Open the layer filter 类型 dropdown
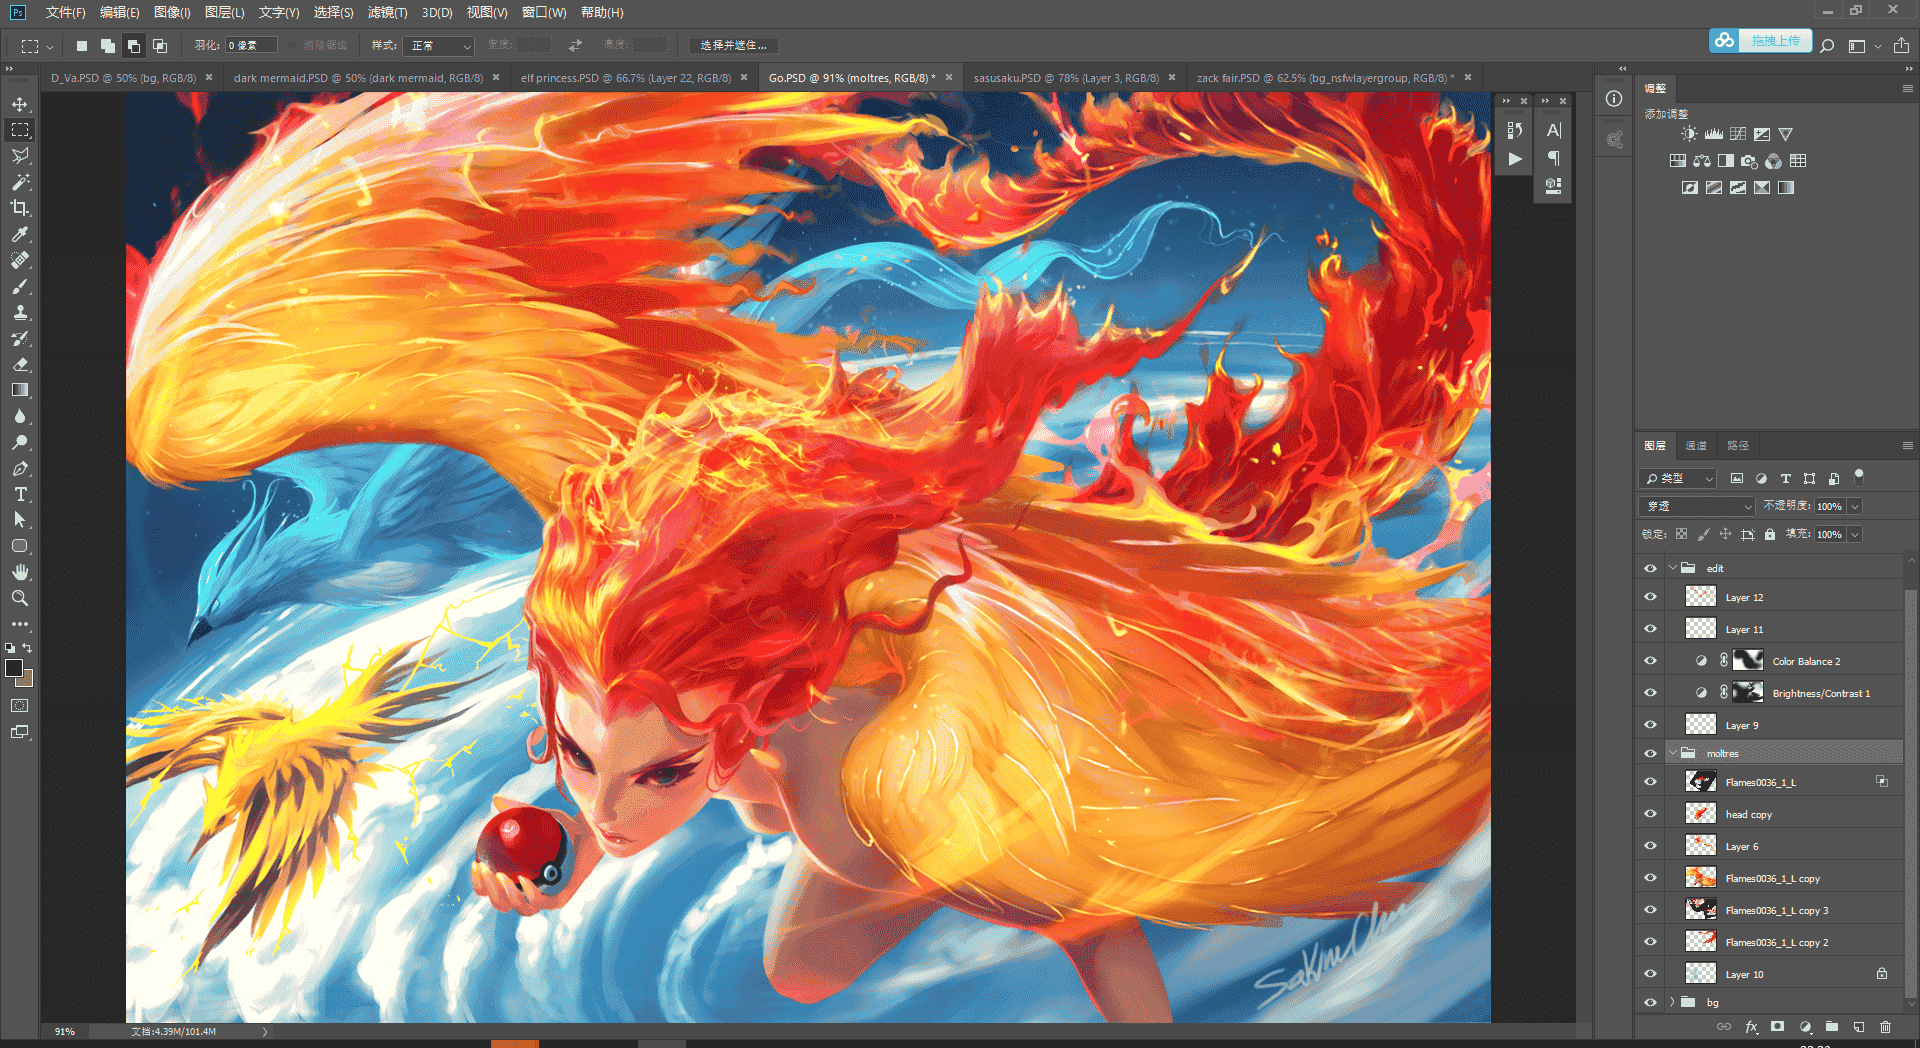The height and width of the screenshot is (1048, 1920). tap(1678, 479)
